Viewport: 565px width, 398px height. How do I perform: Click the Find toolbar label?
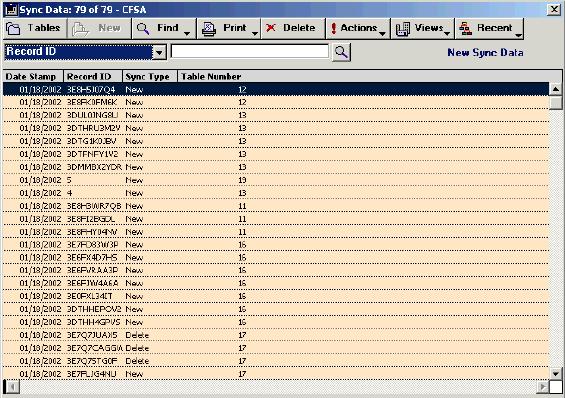[168, 28]
